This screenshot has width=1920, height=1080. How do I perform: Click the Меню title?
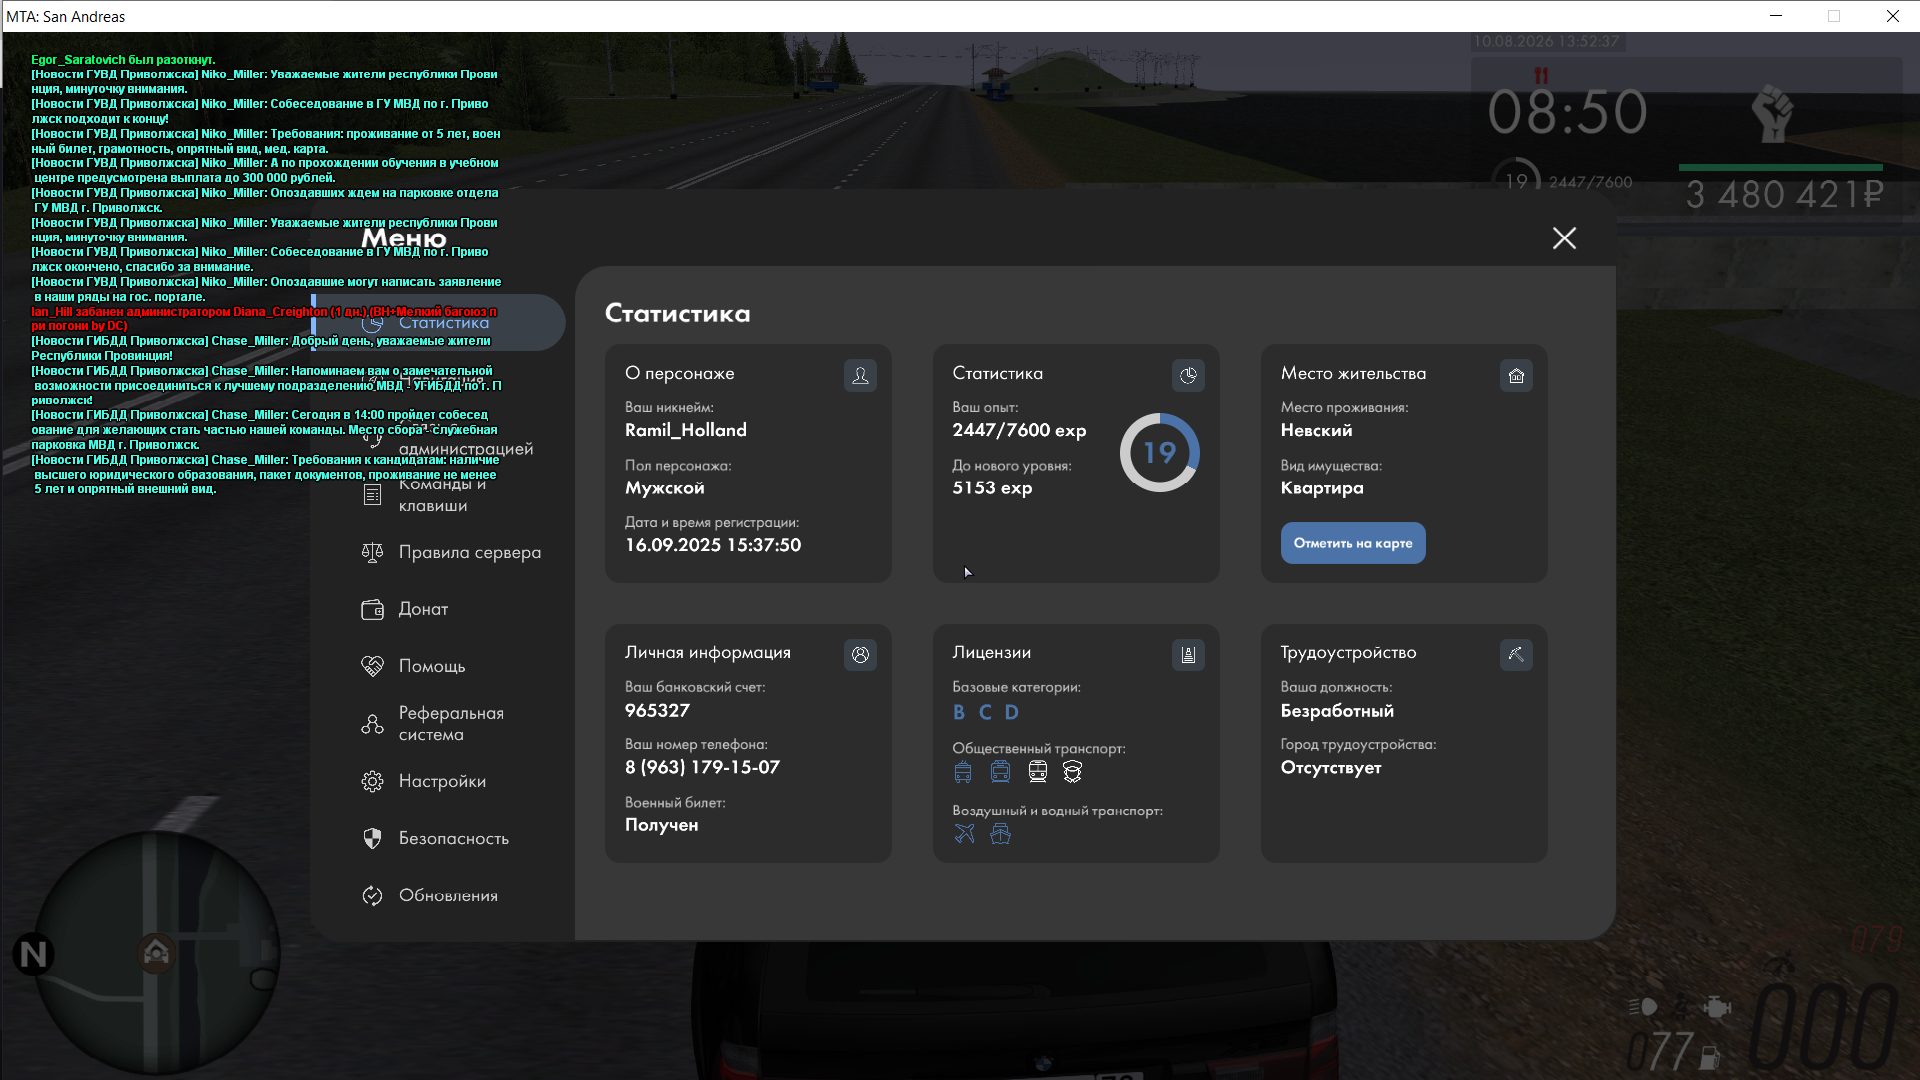(x=403, y=238)
